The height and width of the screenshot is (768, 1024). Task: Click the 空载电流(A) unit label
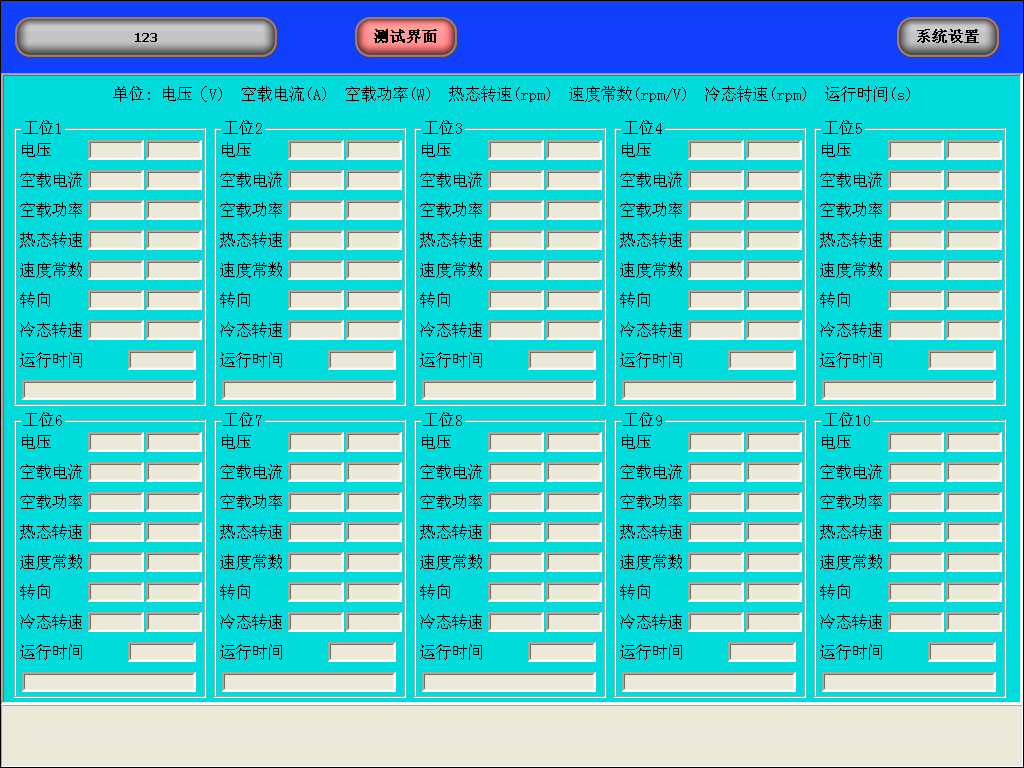click(x=283, y=95)
